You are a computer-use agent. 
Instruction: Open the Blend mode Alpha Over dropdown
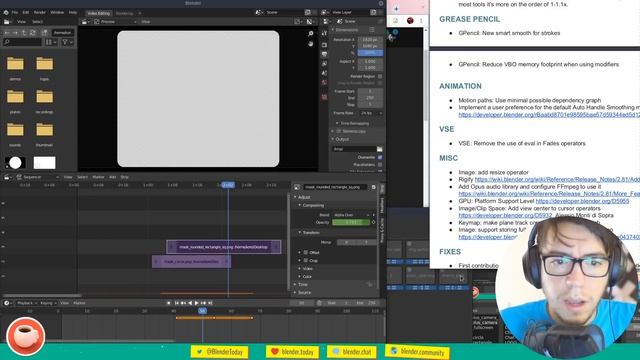click(x=352, y=215)
